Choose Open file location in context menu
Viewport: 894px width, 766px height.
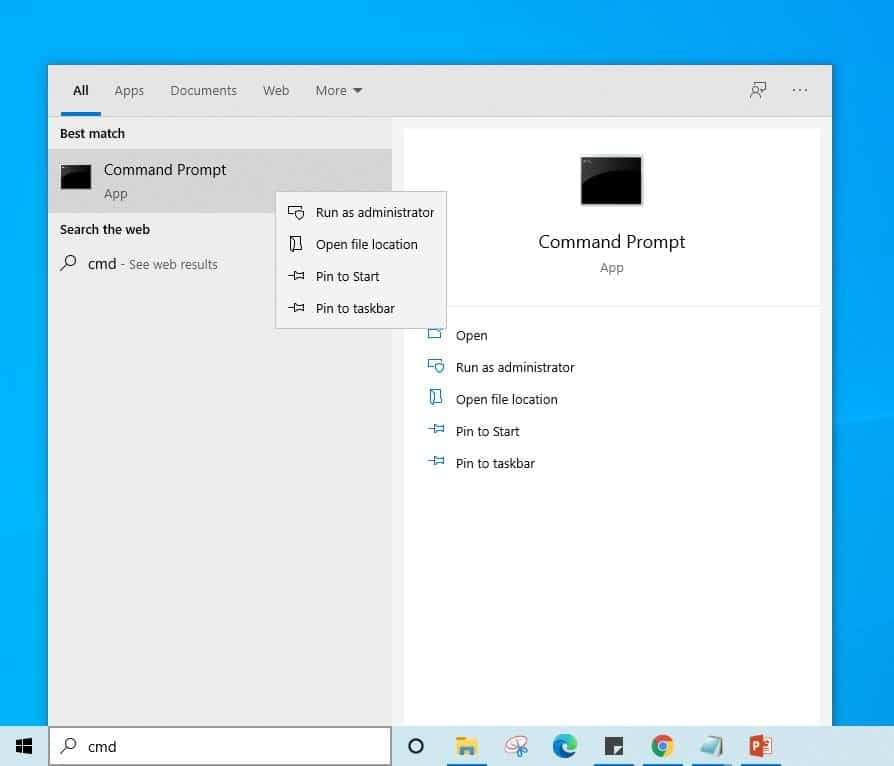[361, 244]
